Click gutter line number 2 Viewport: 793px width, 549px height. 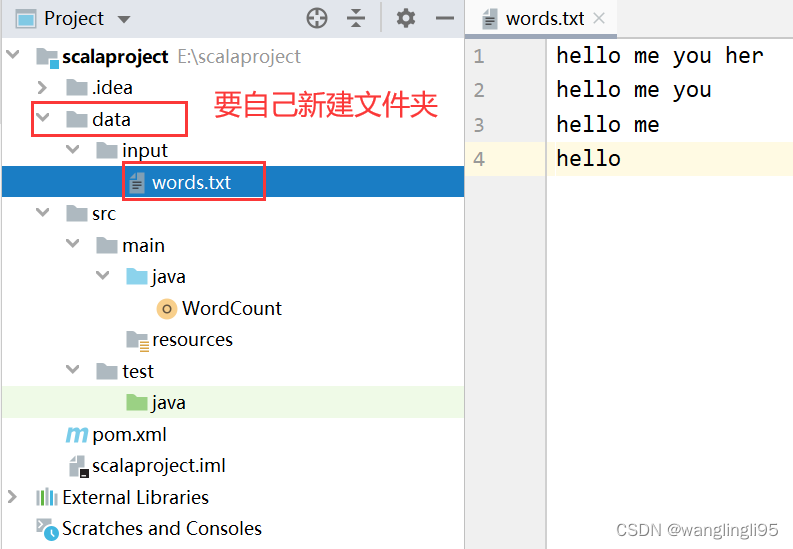[x=479, y=90]
